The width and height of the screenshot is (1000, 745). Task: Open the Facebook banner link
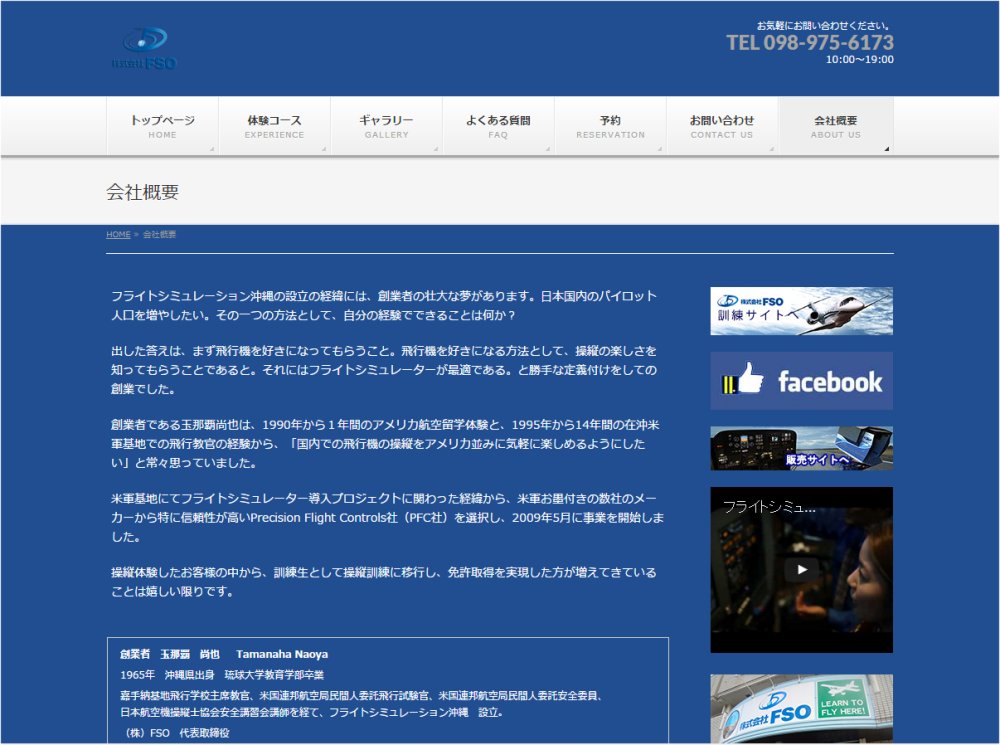point(801,381)
